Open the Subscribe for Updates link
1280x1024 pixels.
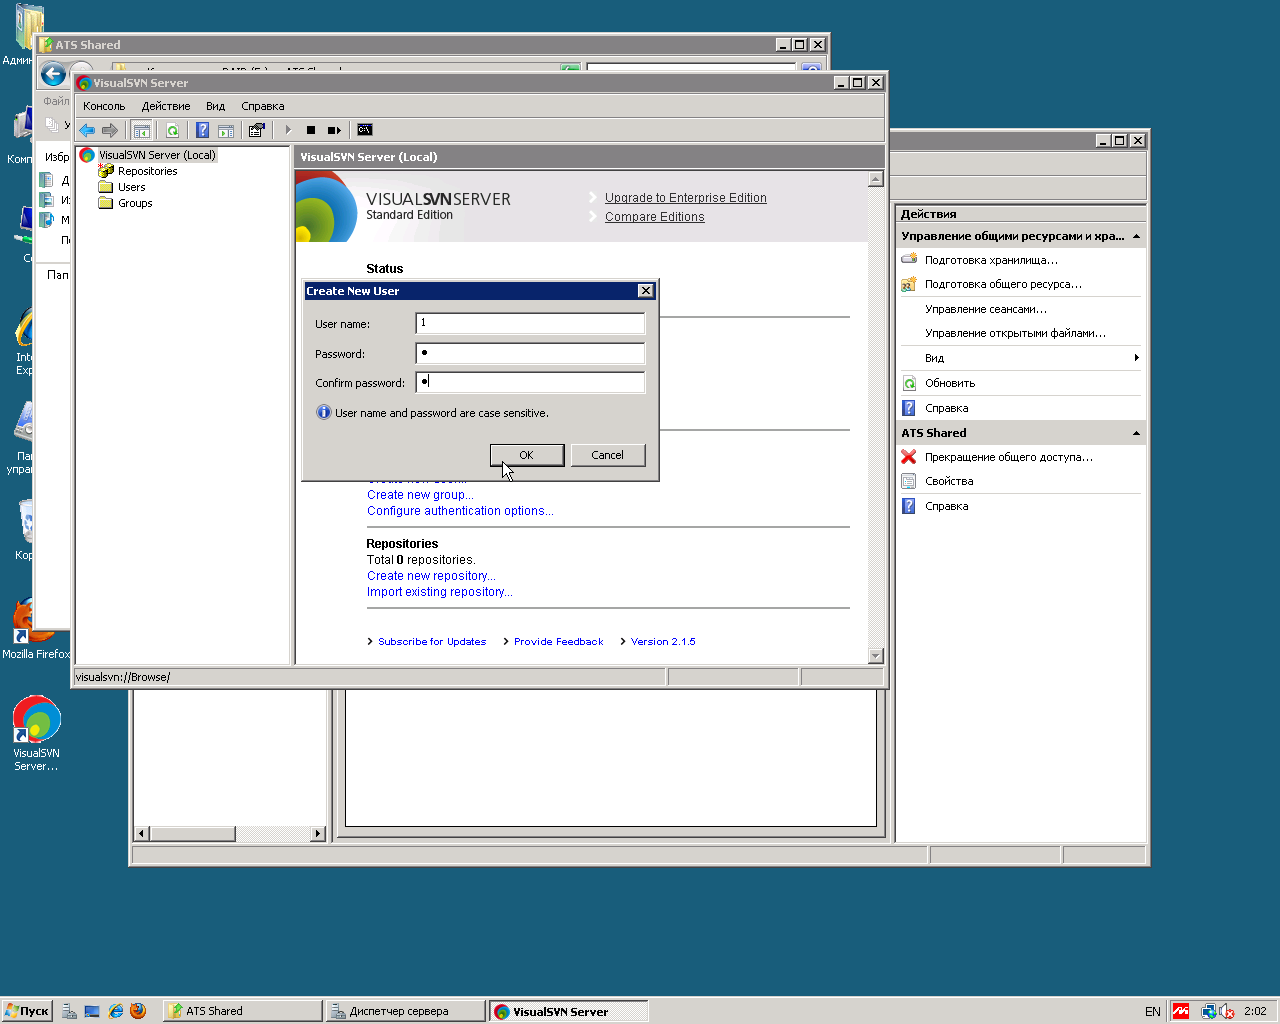432,642
